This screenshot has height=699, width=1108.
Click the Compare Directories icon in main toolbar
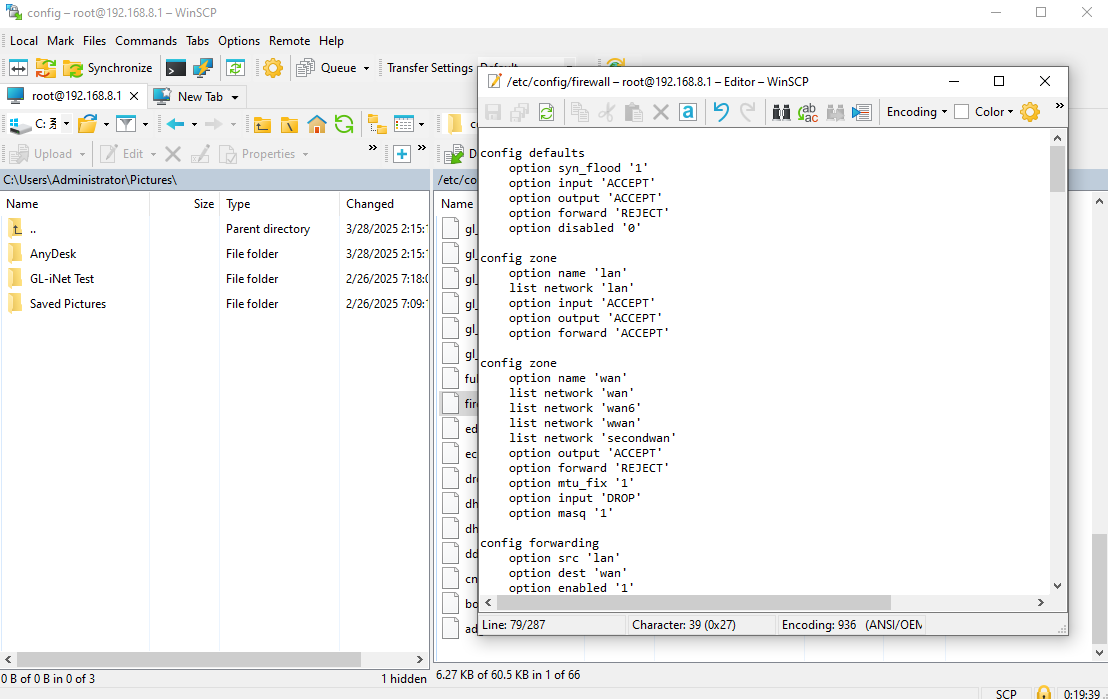(x=18, y=68)
